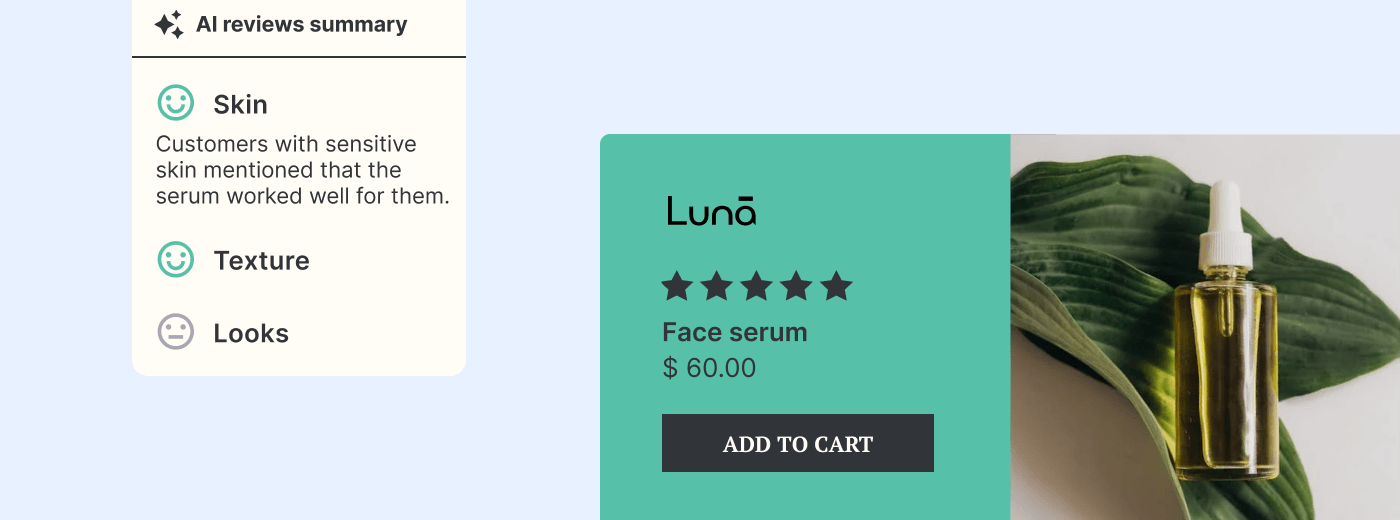Click the green smiley next to Texture

tap(176, 260)
